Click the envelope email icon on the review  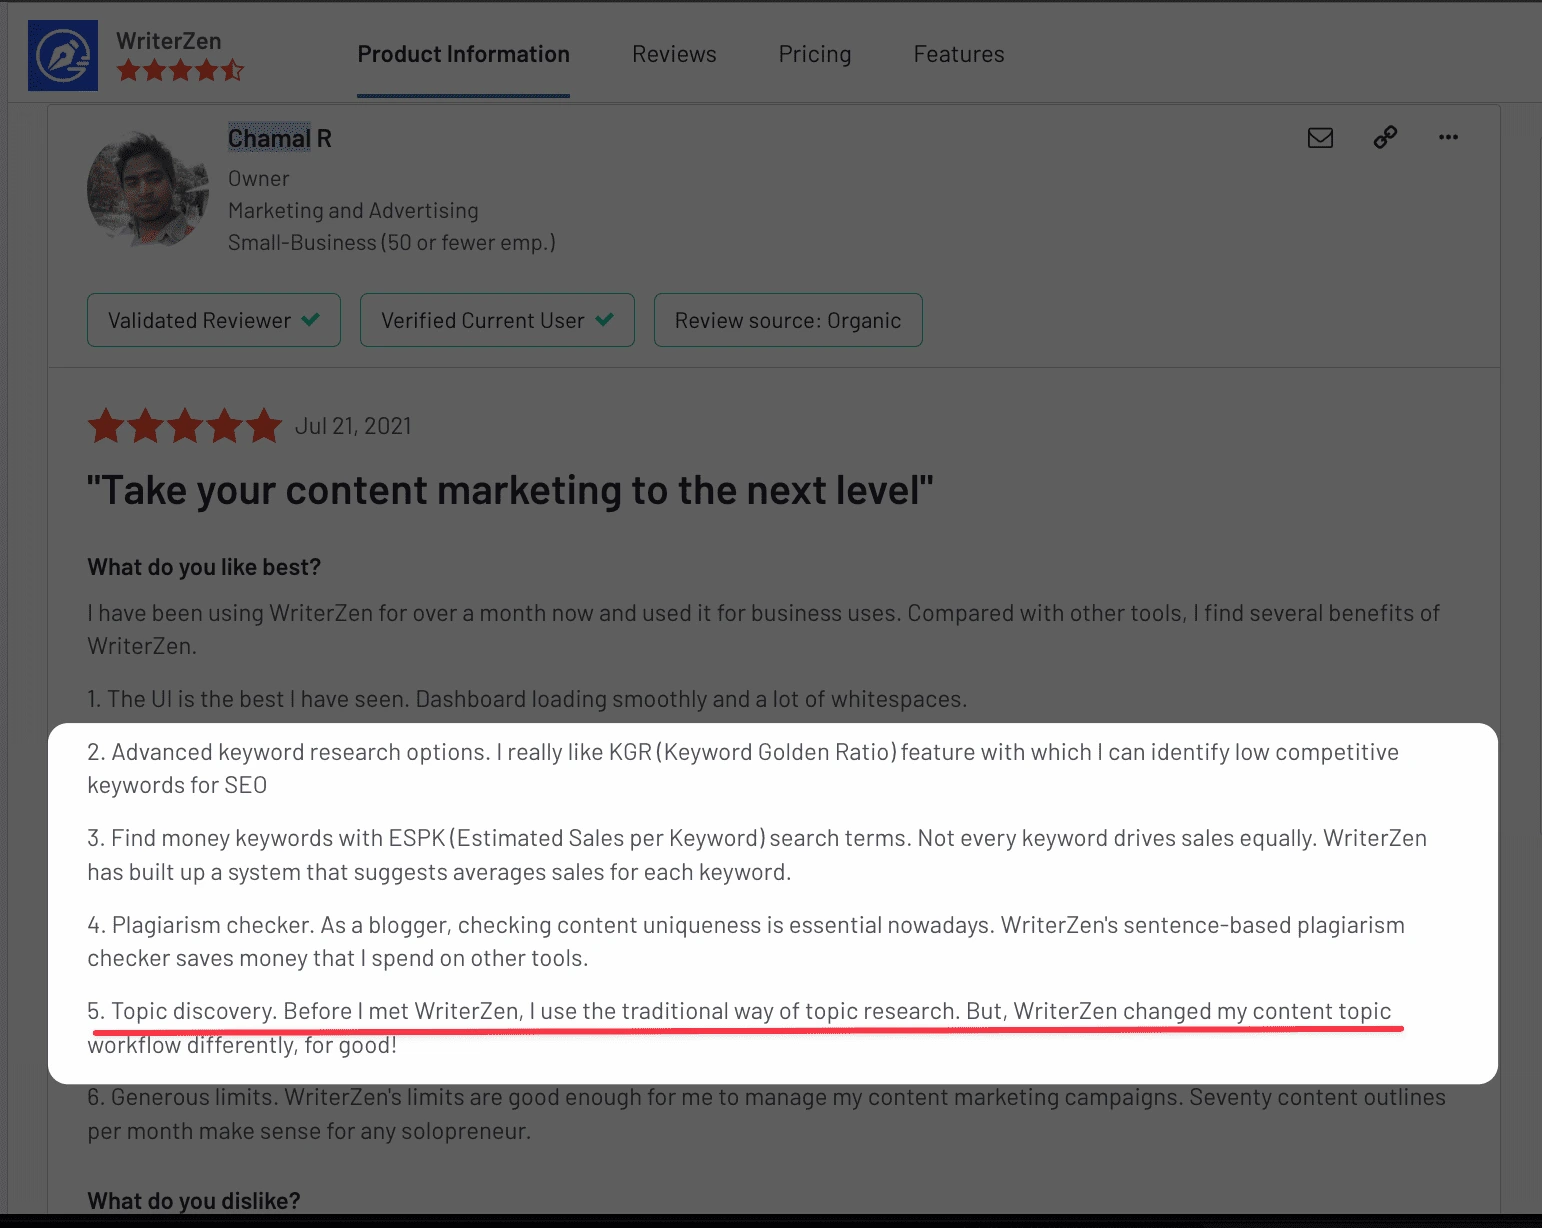point(1320,138)
